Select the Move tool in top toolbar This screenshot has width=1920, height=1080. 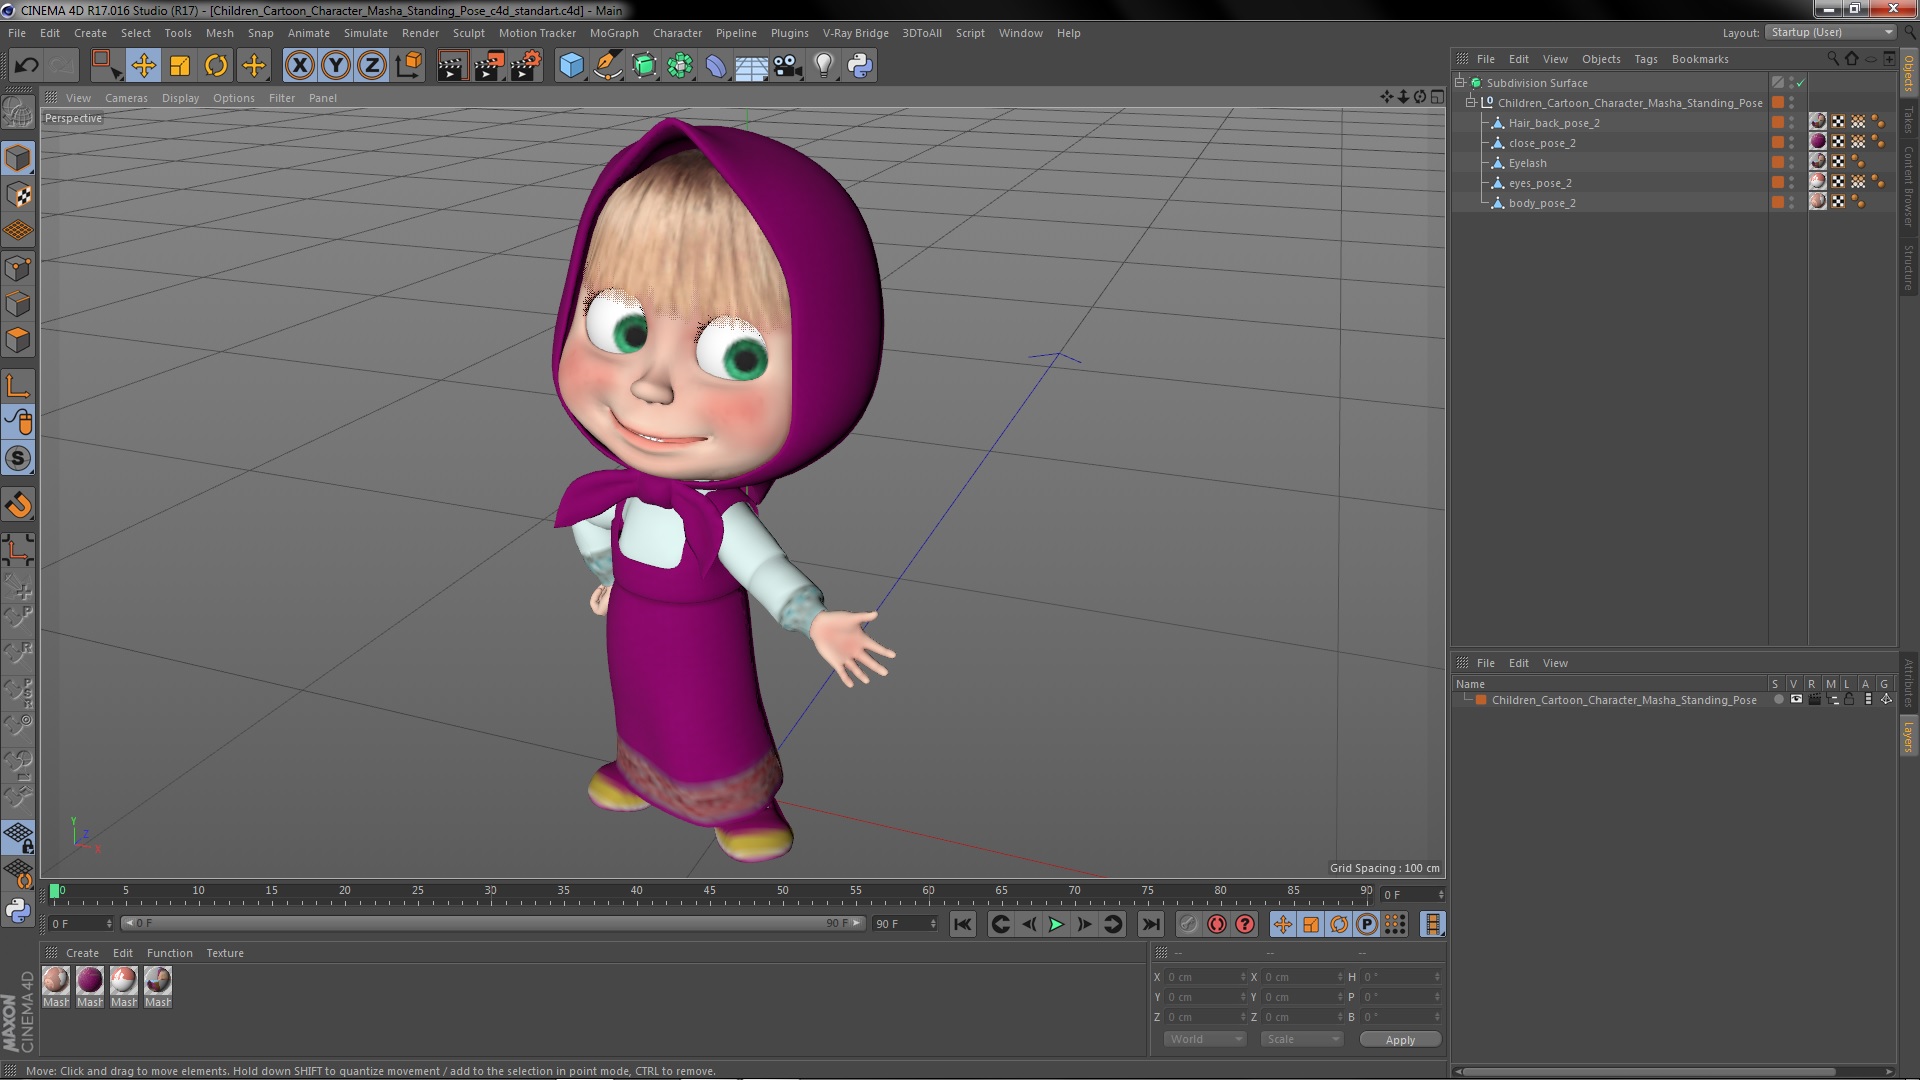pos(143,66)
